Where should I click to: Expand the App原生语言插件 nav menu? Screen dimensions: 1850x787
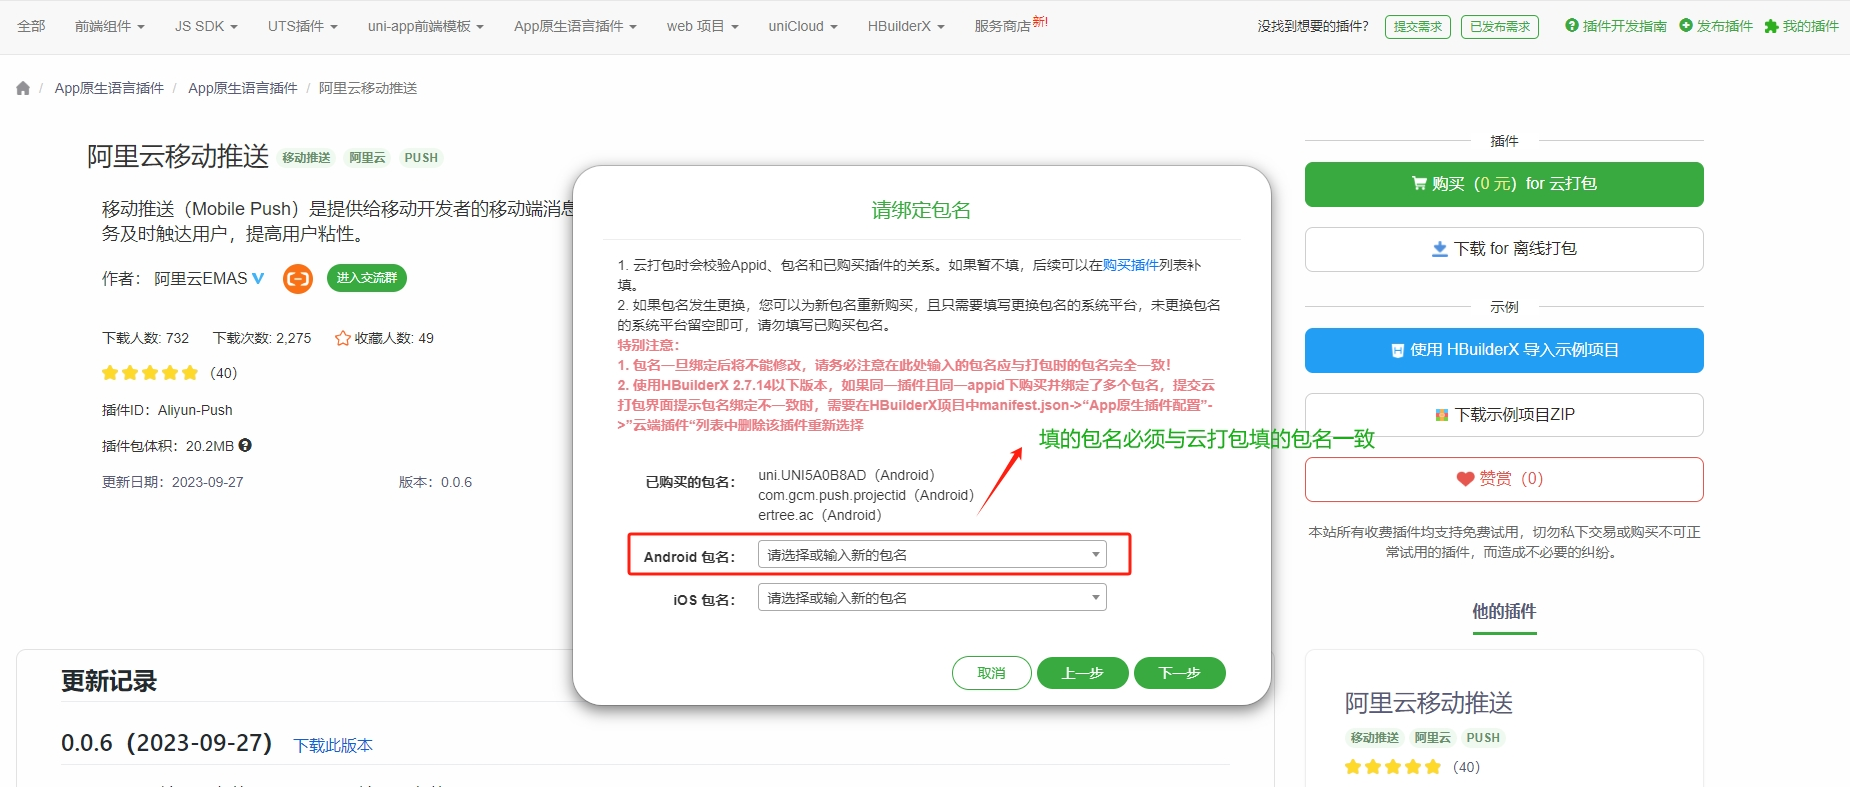(x=575, y=26)
